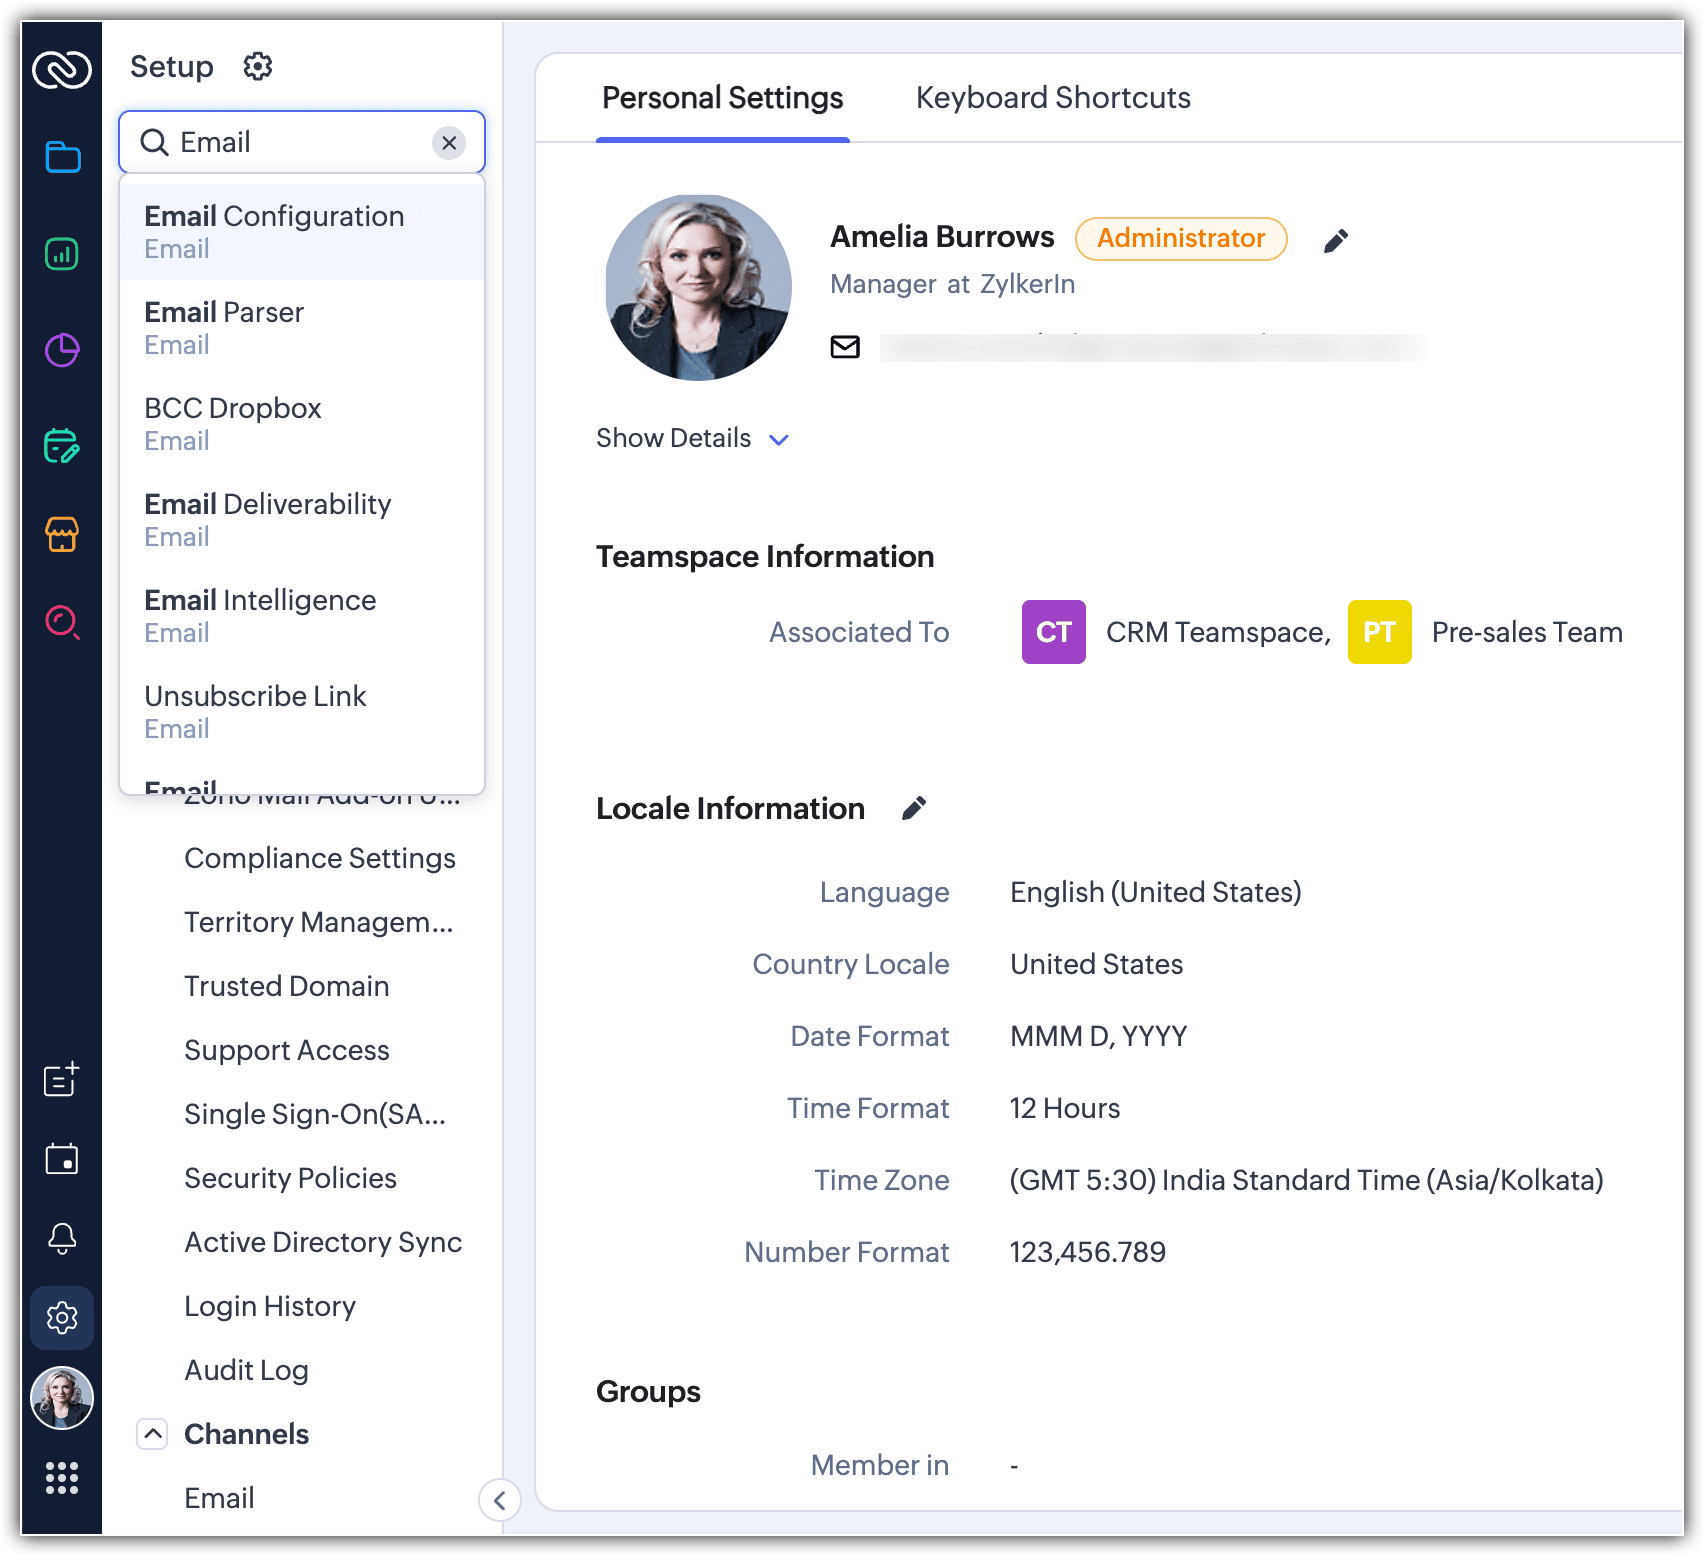The width and height of the screenshot is (1704, 1556).
Task: Clear the Email search text
Action: point(449,143)
